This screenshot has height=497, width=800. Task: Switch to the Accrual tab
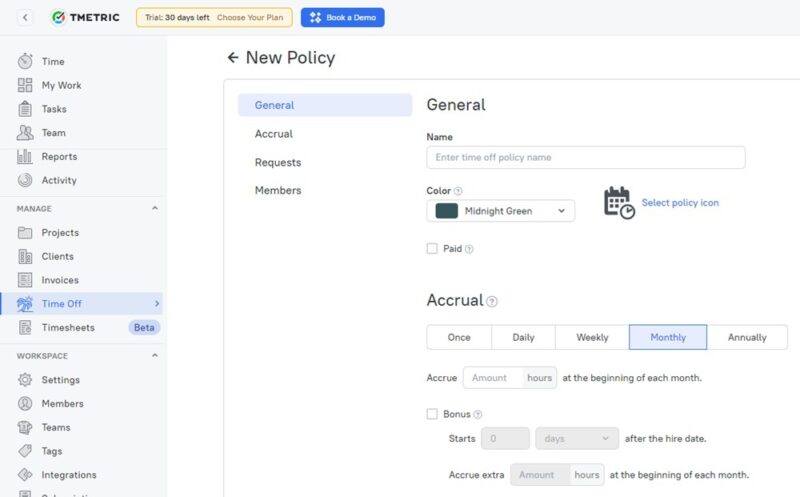coord(274,134)
